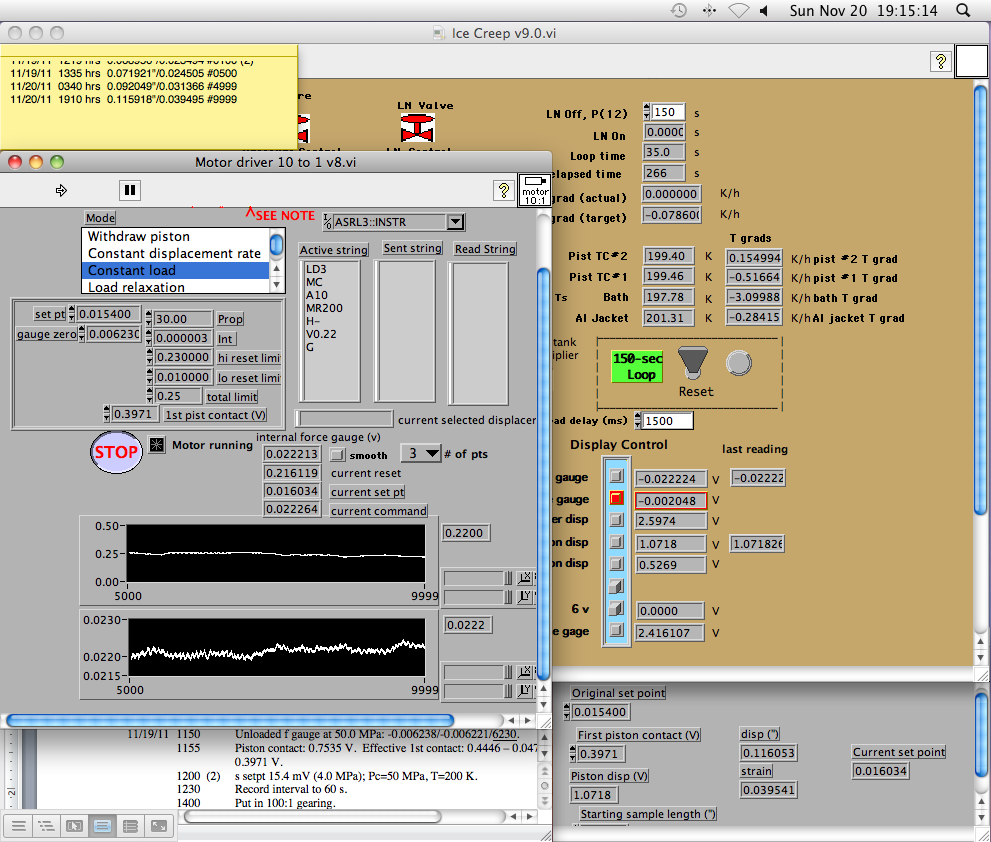Open Spotlight search in the menu bar
Screen dimensions: 991x842
click(963, 10)
